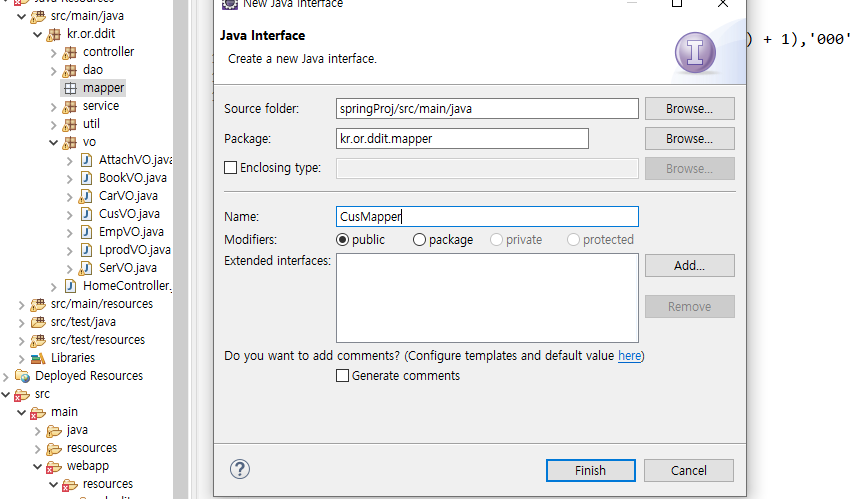
Task: Enable the Enclosing type checkbox
Action: (231, 168)
